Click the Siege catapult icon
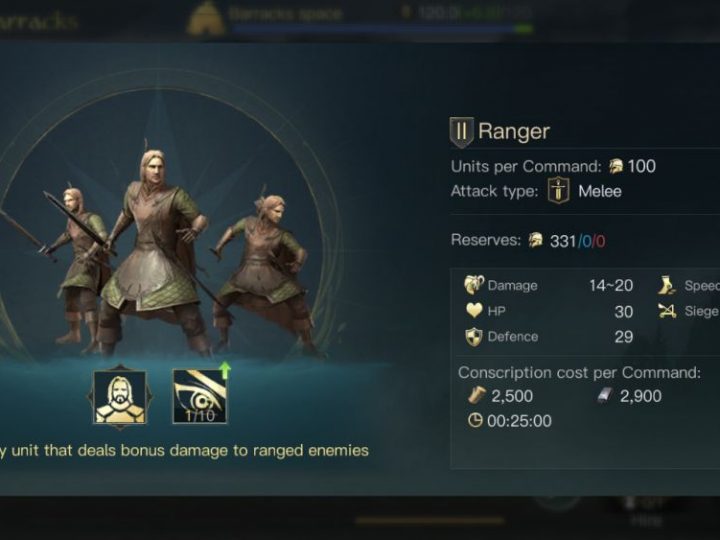The image size is (720, 540). coord(667,311)
